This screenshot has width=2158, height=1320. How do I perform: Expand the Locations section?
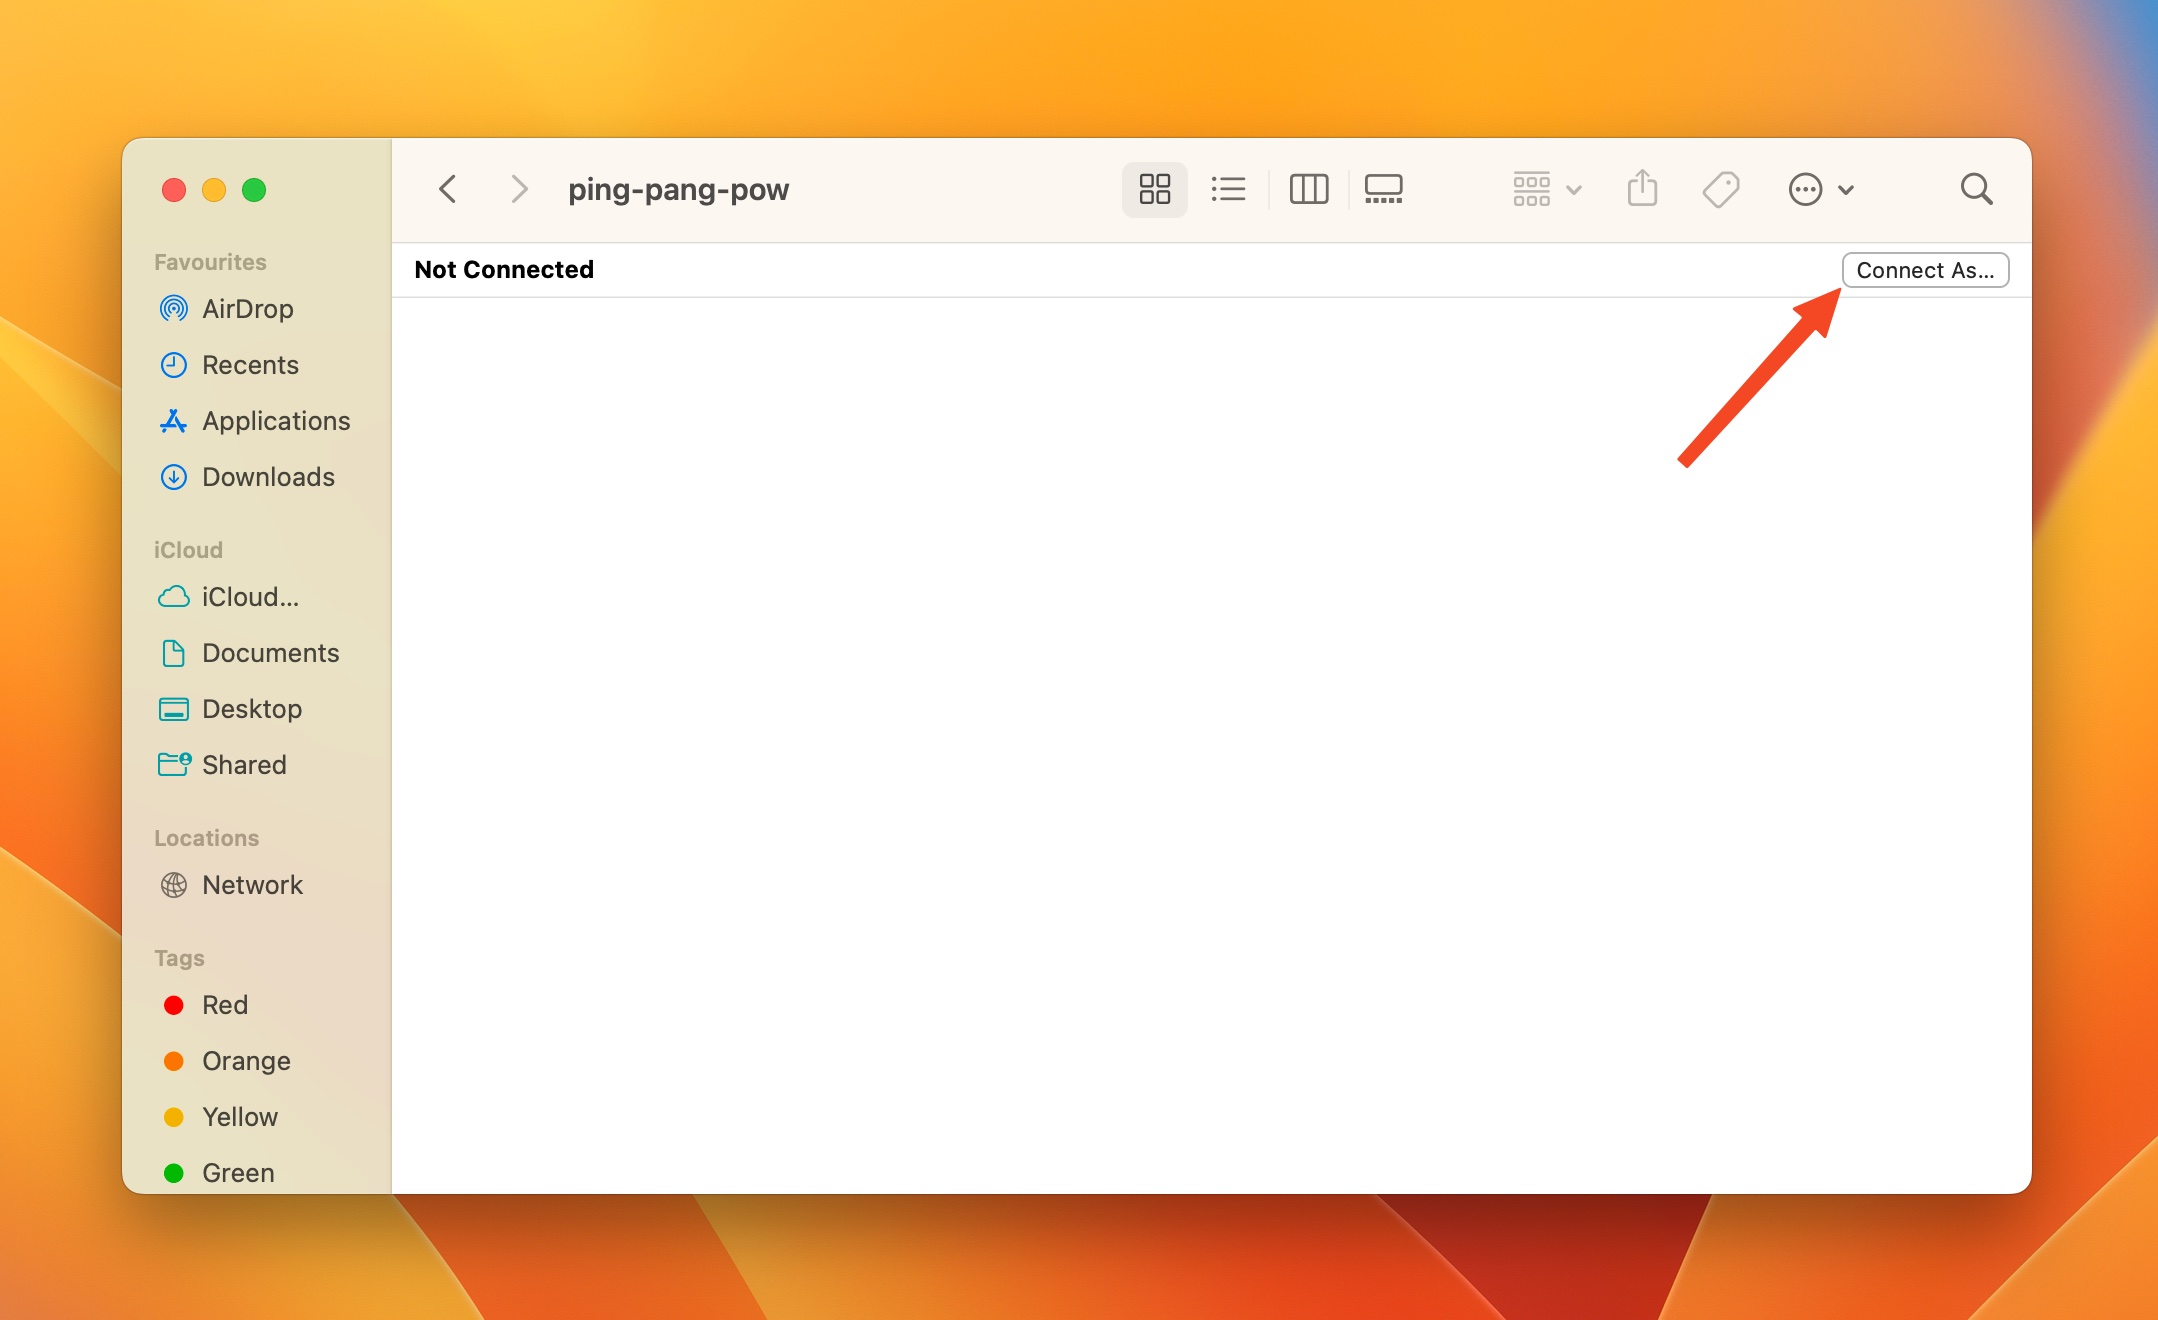[x=205, y=837]
